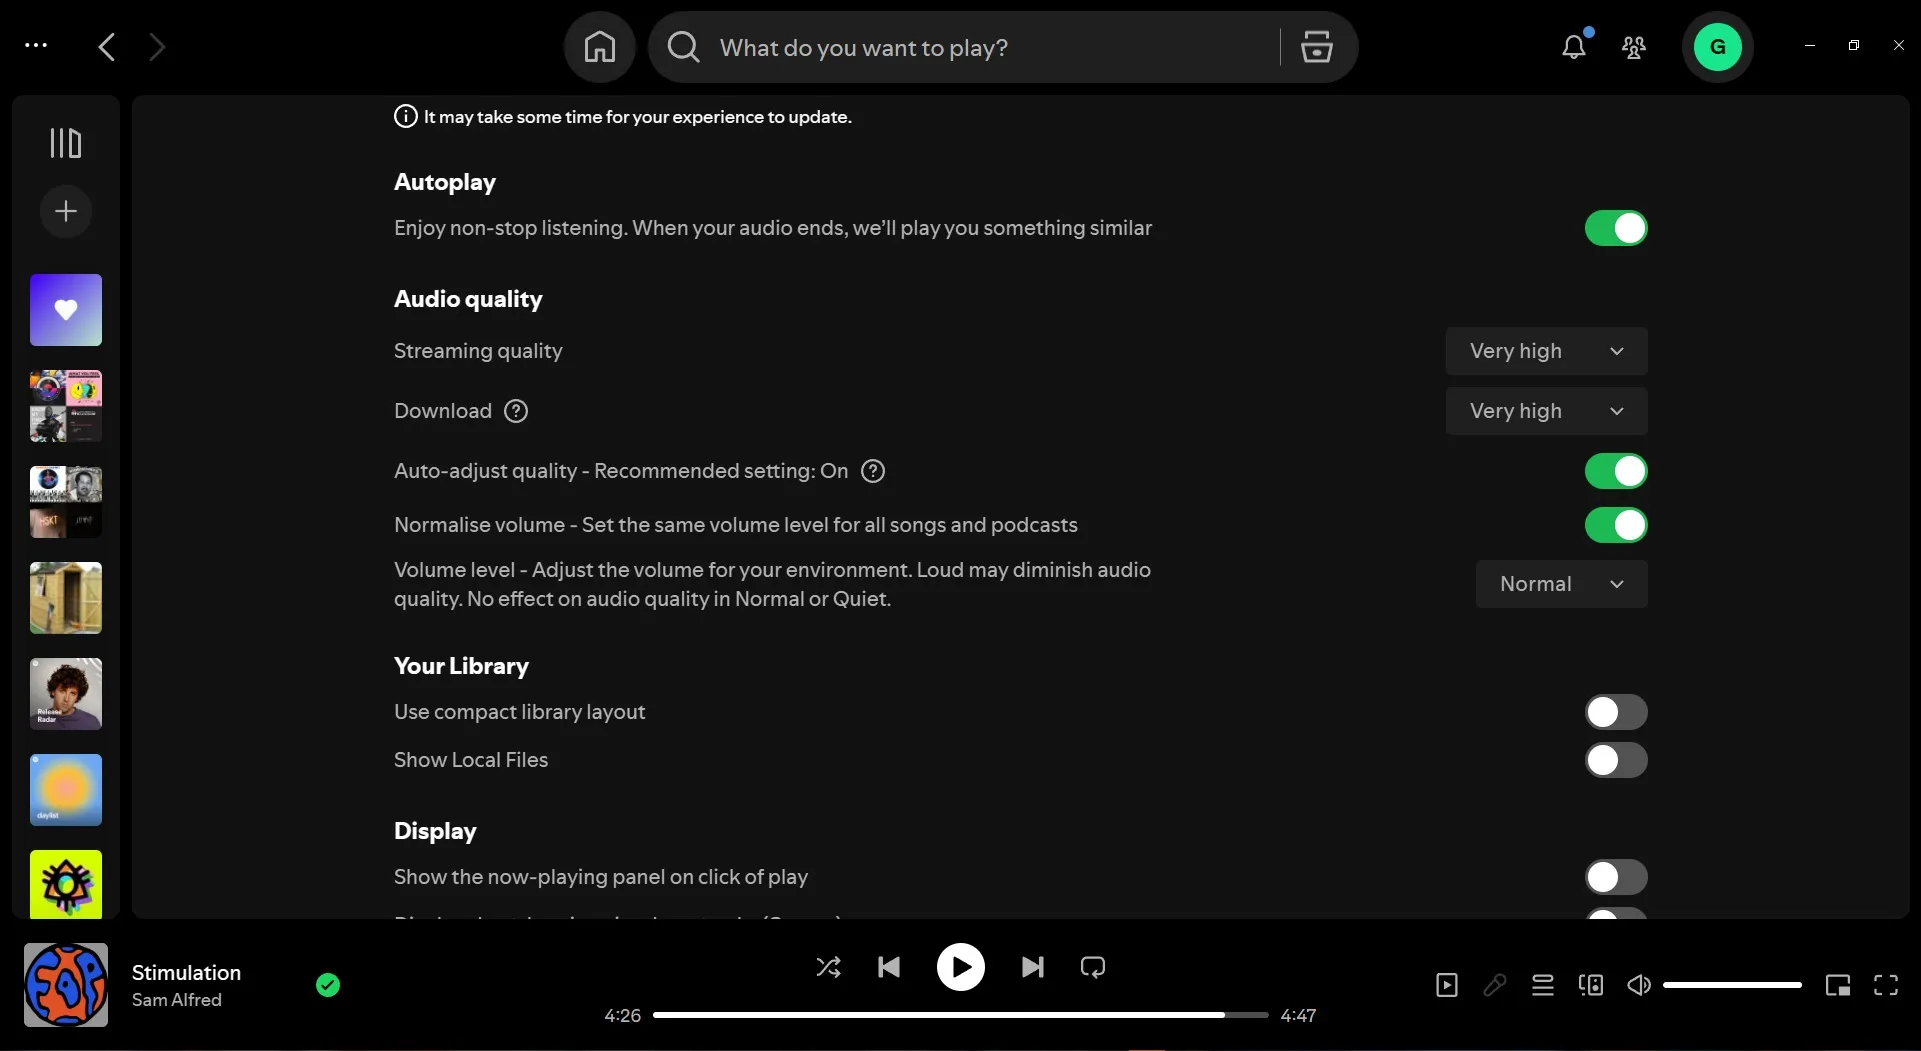This screenshot has height=1051, width=1921.
Task: Open the miniplayer icon
Action: pyautogui.click(x=1839, y=985)
